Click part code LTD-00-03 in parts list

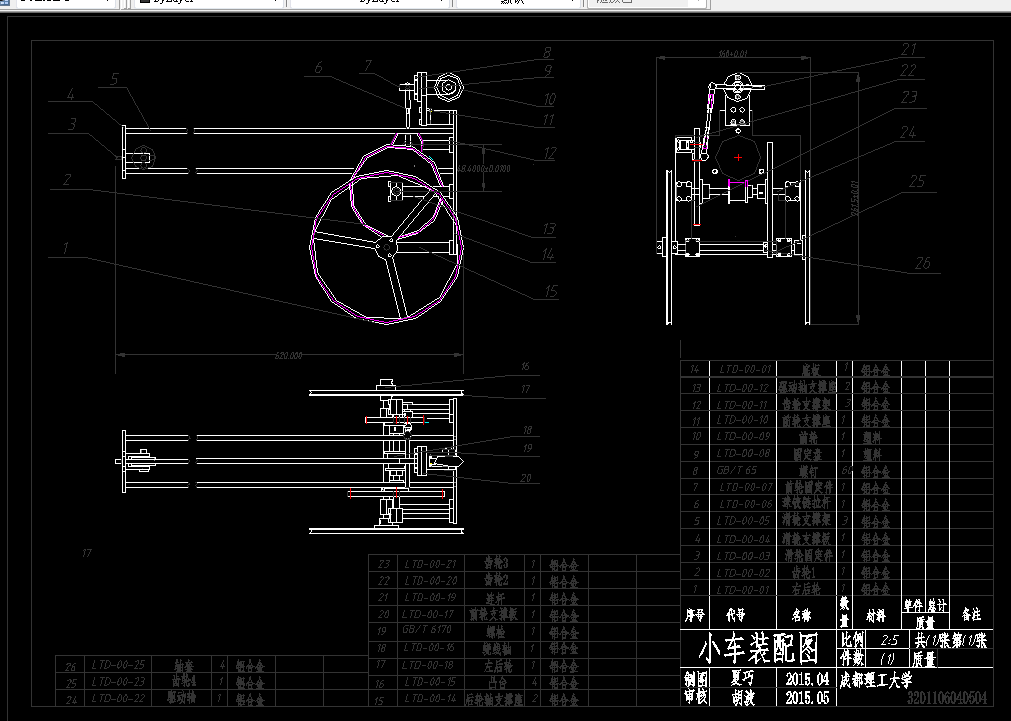[743, 556]
